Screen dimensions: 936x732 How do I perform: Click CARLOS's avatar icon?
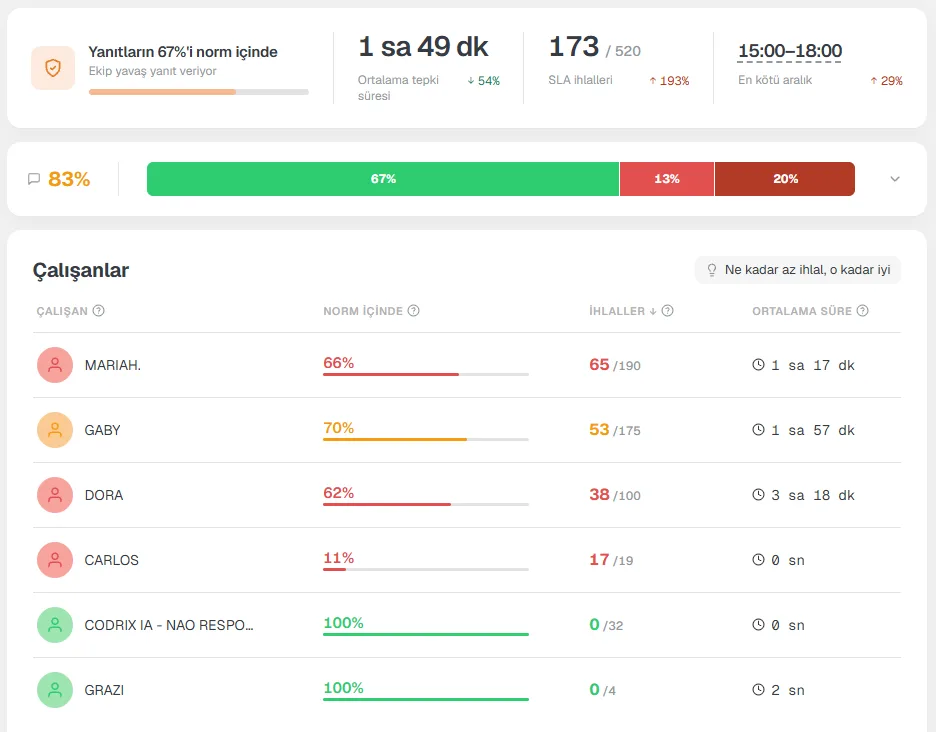pos(55,560)
